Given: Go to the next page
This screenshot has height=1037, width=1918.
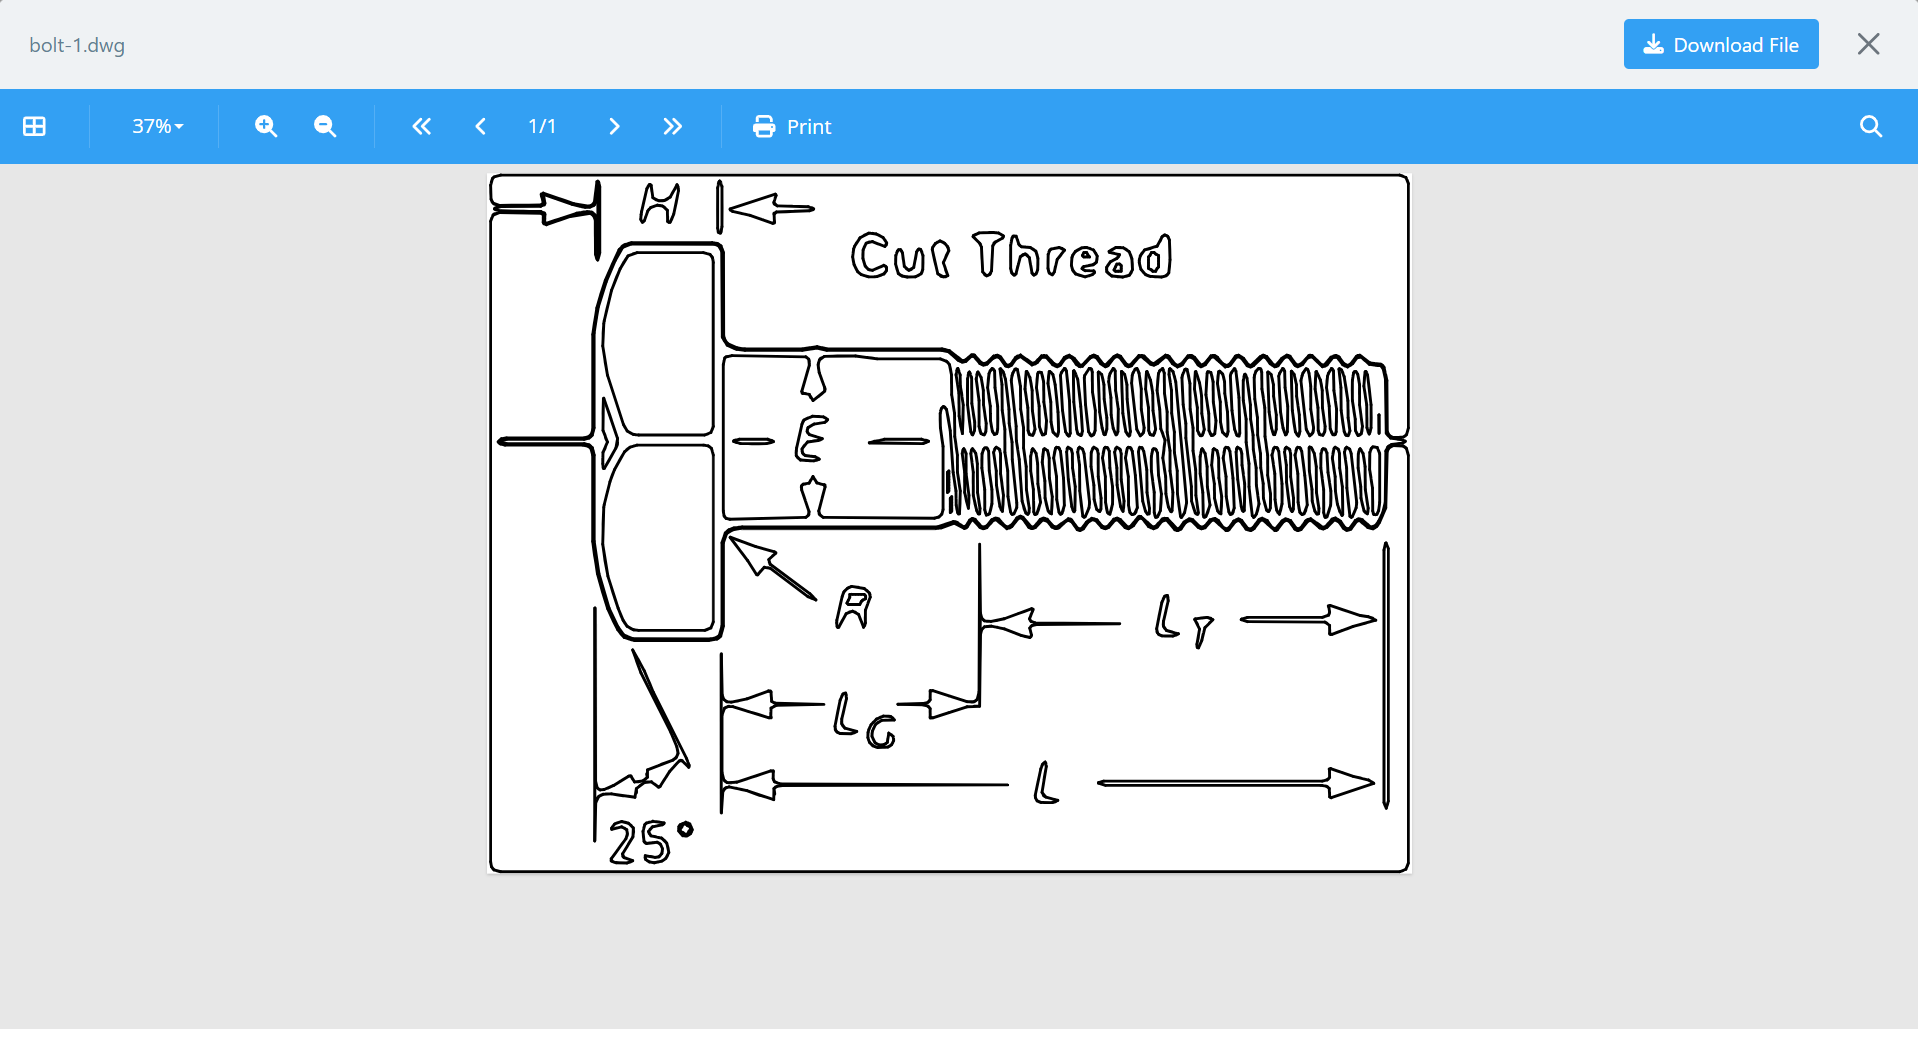Looking at the screenshot, I should click(x=614, y=126).
